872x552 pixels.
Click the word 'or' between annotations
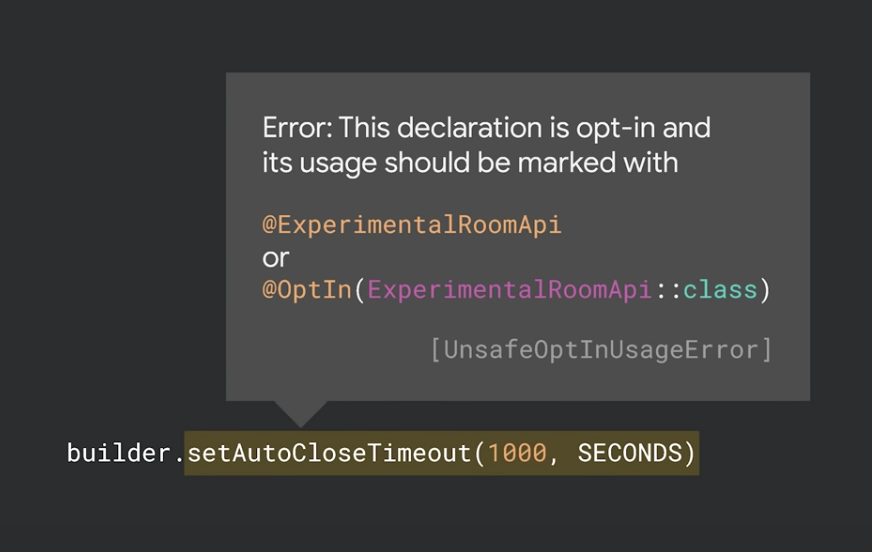click(x=276, y=258)
